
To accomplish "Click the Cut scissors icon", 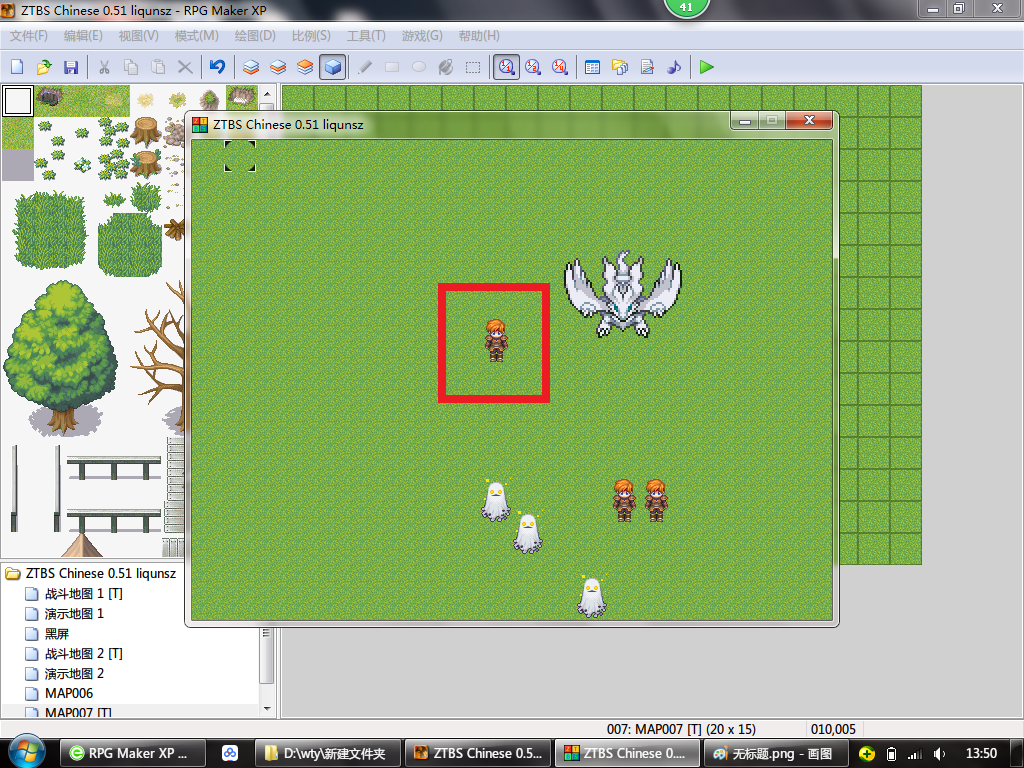I will (104, 67).
